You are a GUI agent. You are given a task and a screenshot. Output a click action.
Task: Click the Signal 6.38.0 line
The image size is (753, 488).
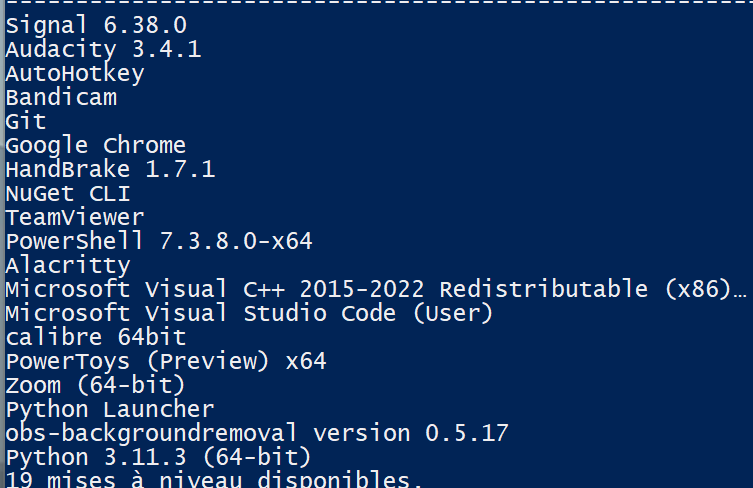coord(96,25)
